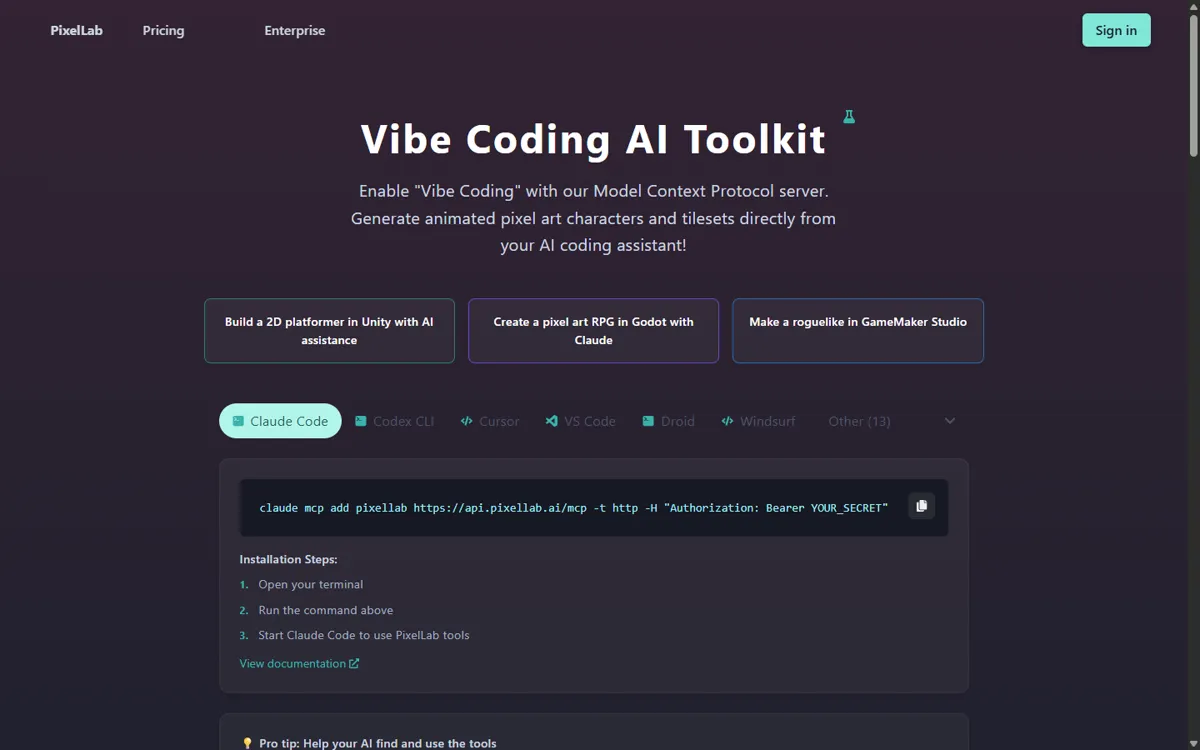
Task: Click the Sign in button
Action: click(x=1116, y=30)
